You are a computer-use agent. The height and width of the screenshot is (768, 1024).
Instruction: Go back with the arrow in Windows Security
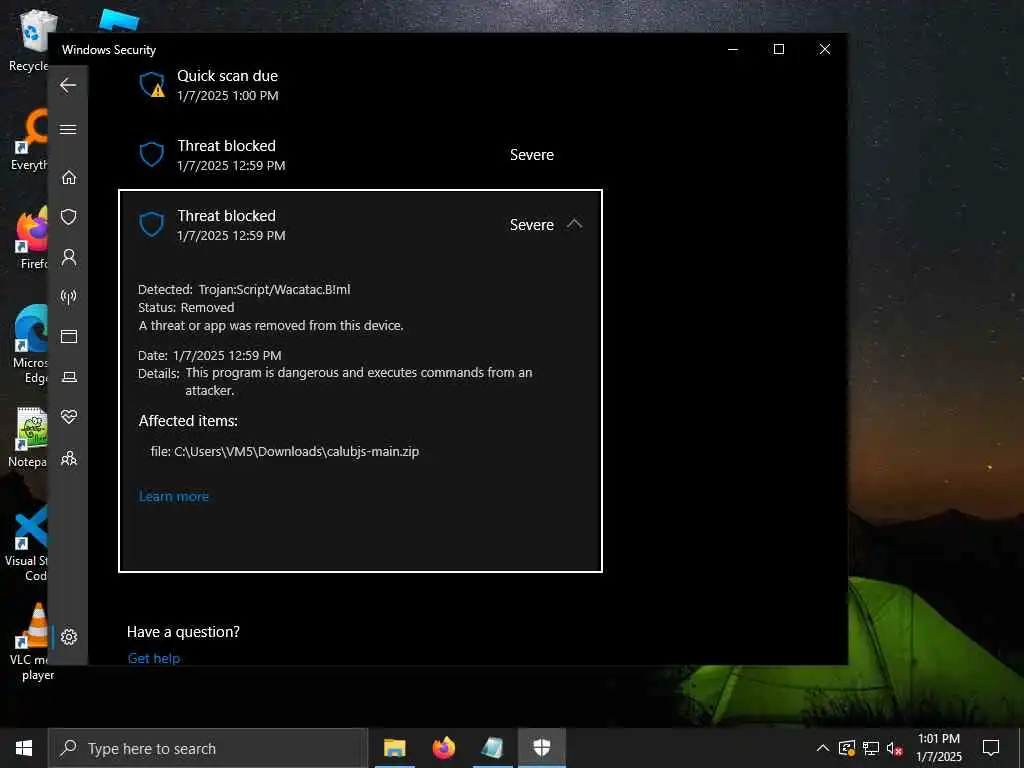coord(68,85)
